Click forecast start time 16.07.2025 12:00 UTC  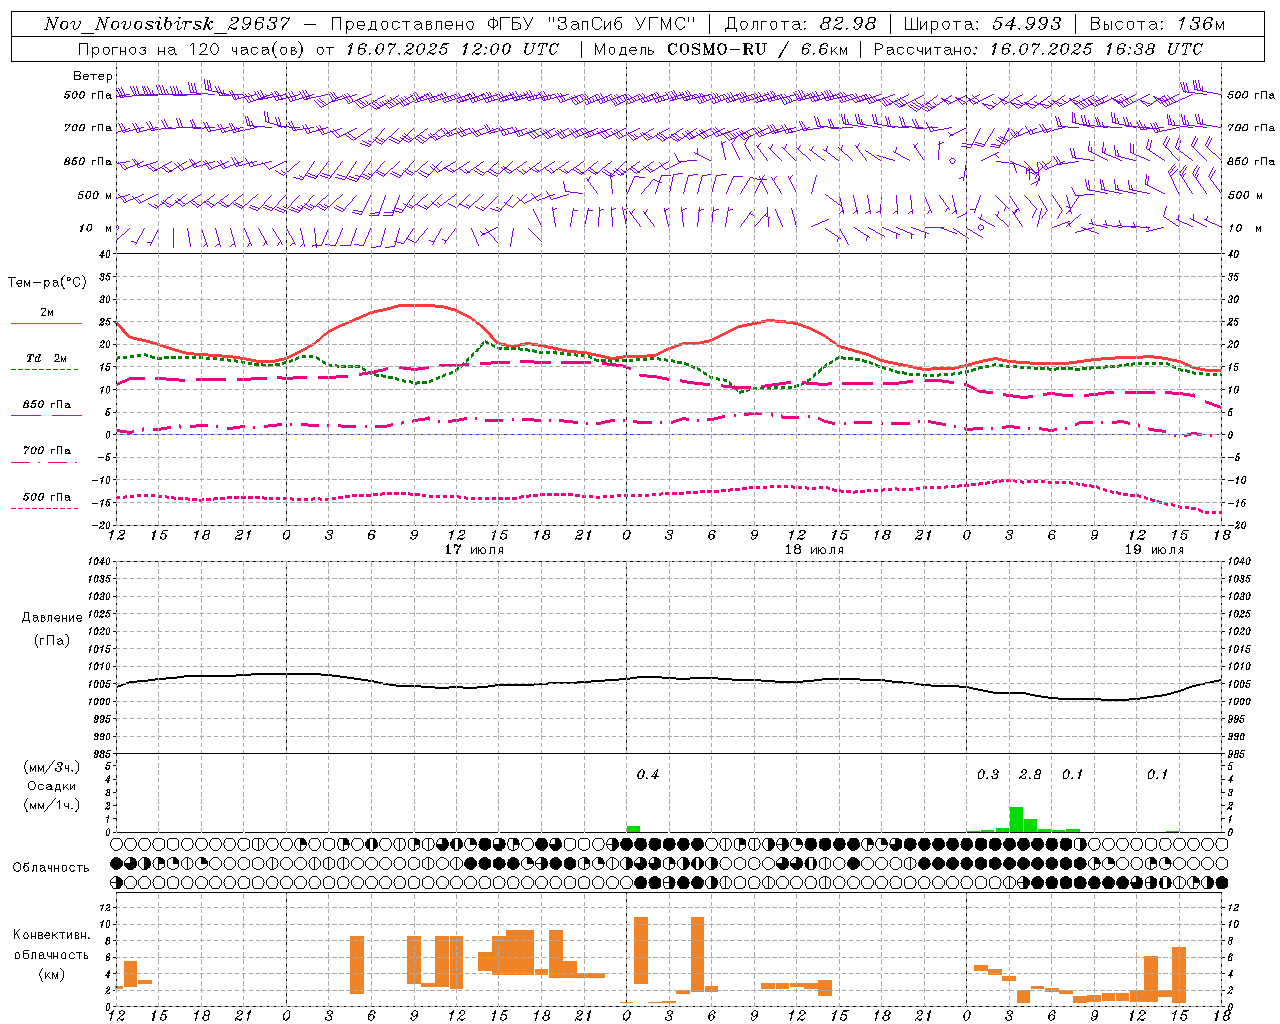[x=452, y=49]
